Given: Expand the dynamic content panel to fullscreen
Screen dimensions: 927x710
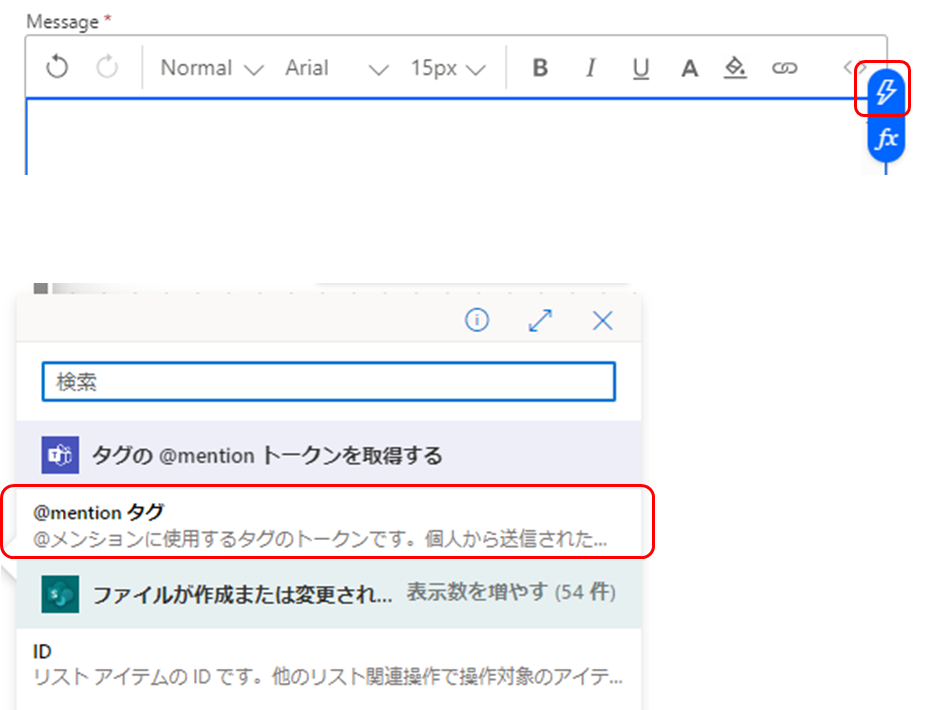Looking at the screenshot, I should coord(540,320).
